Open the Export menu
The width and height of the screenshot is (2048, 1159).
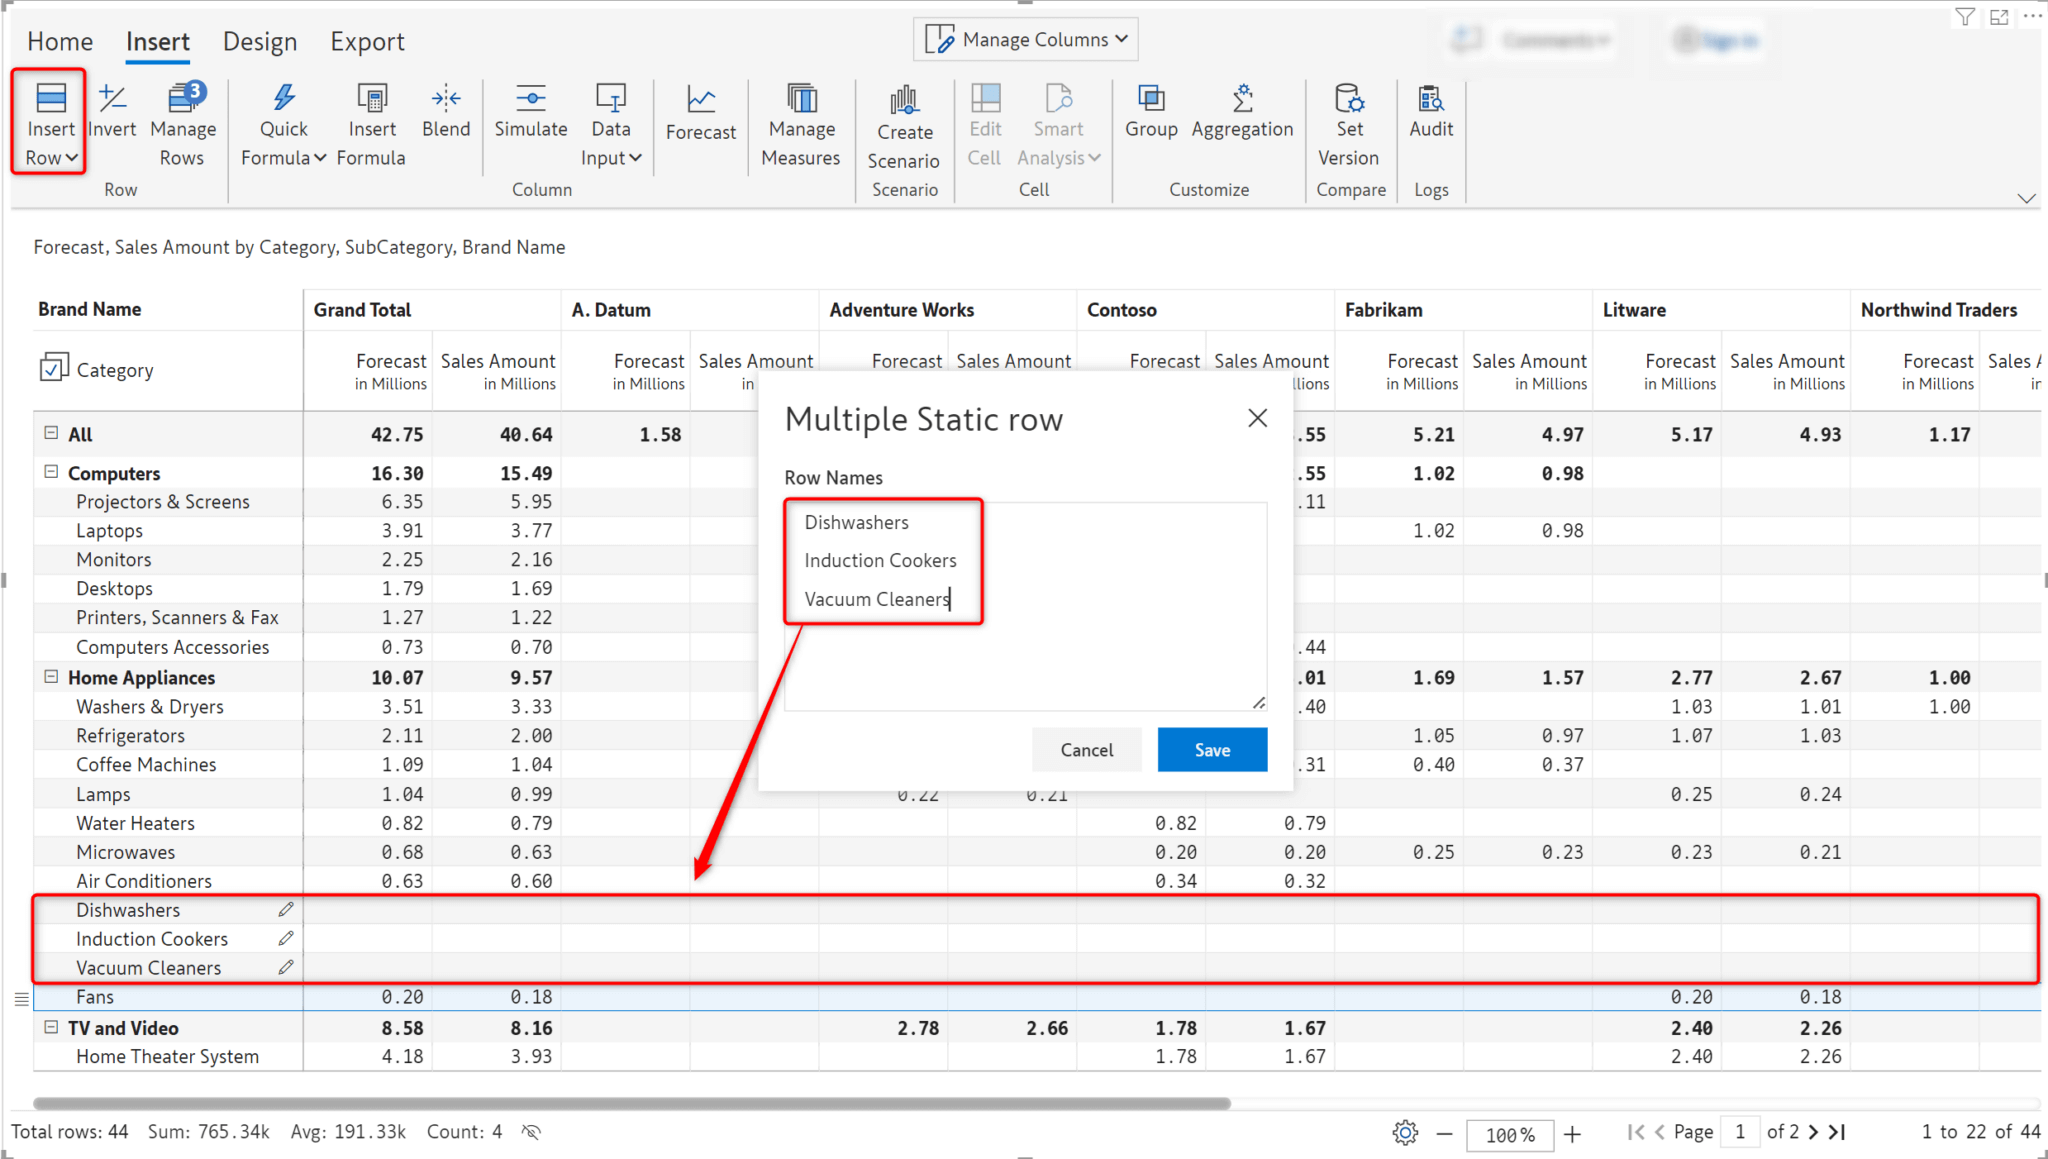tap(367, 42)
